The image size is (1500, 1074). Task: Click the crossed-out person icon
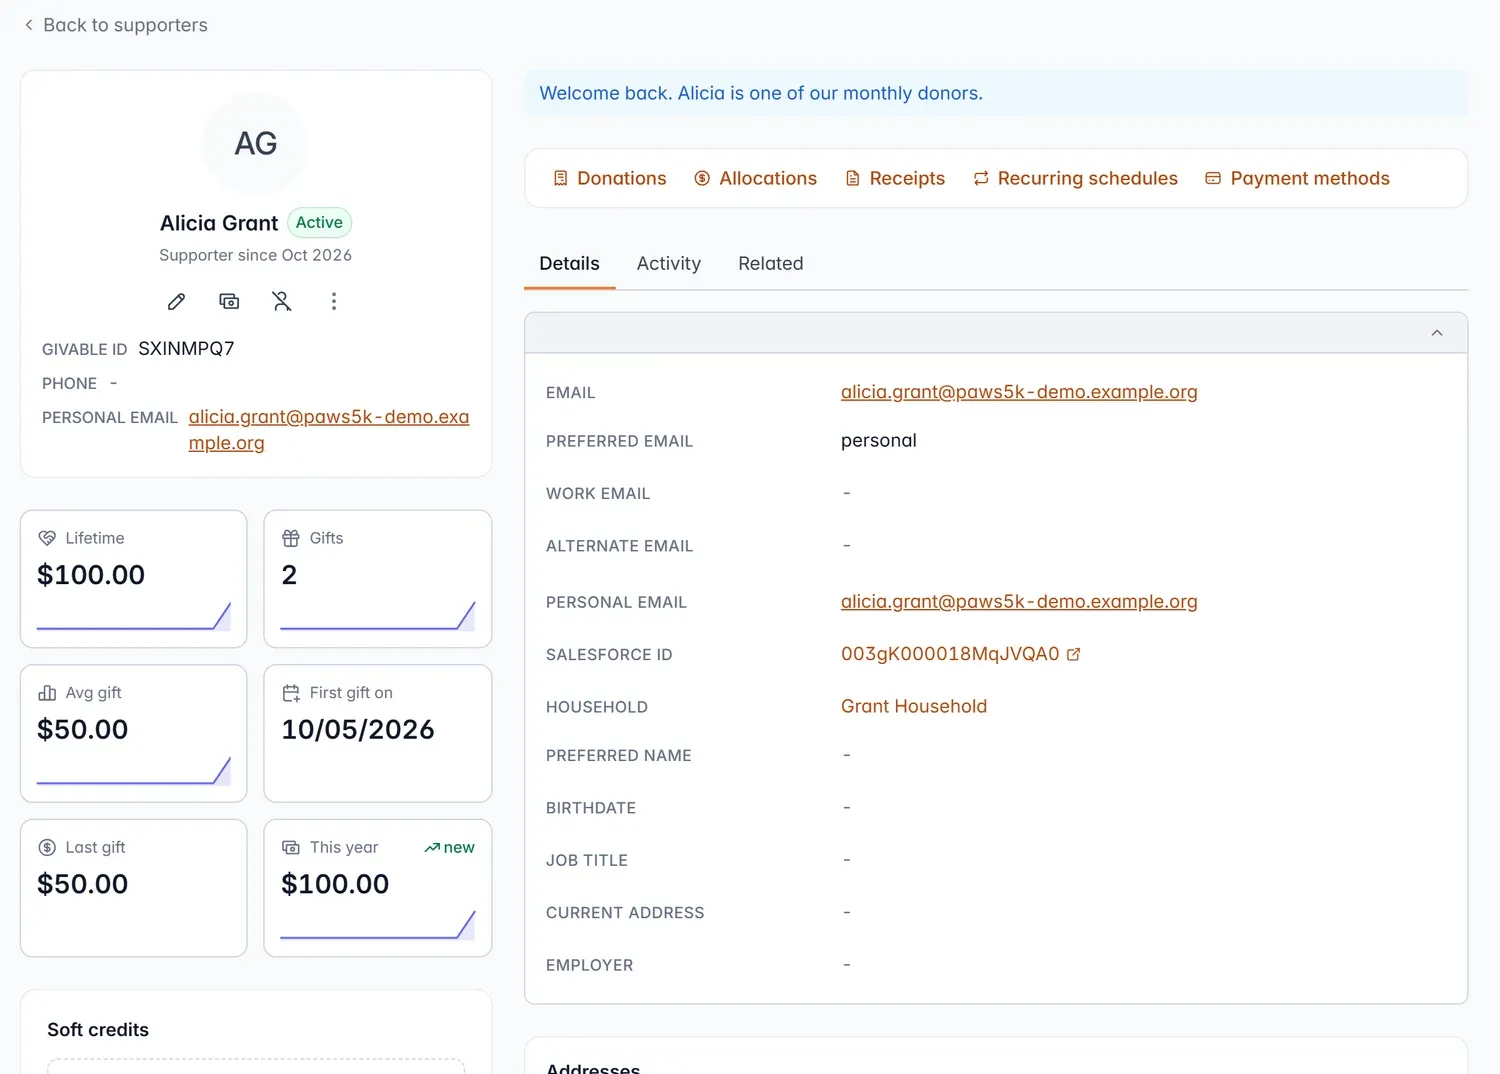tap(282, 301)
